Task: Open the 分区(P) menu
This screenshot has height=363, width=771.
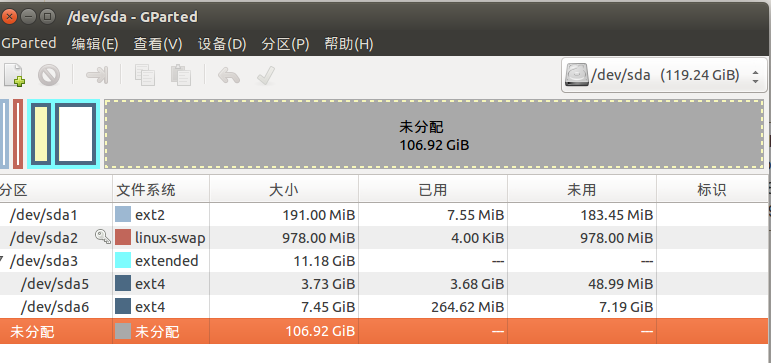Action: click(285, 44)
